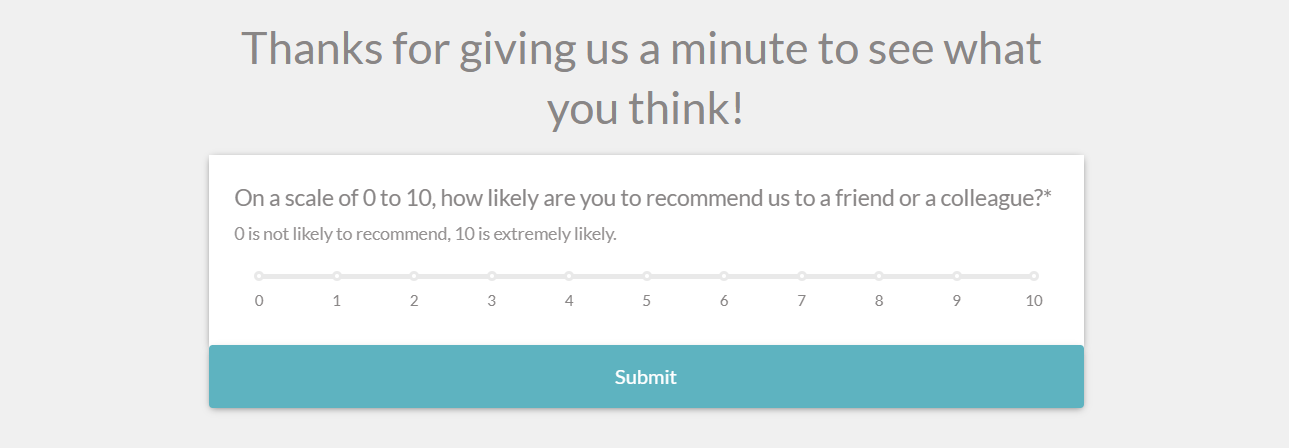
Task: Click the "3" number label below the scale
Action: [492, 301]
